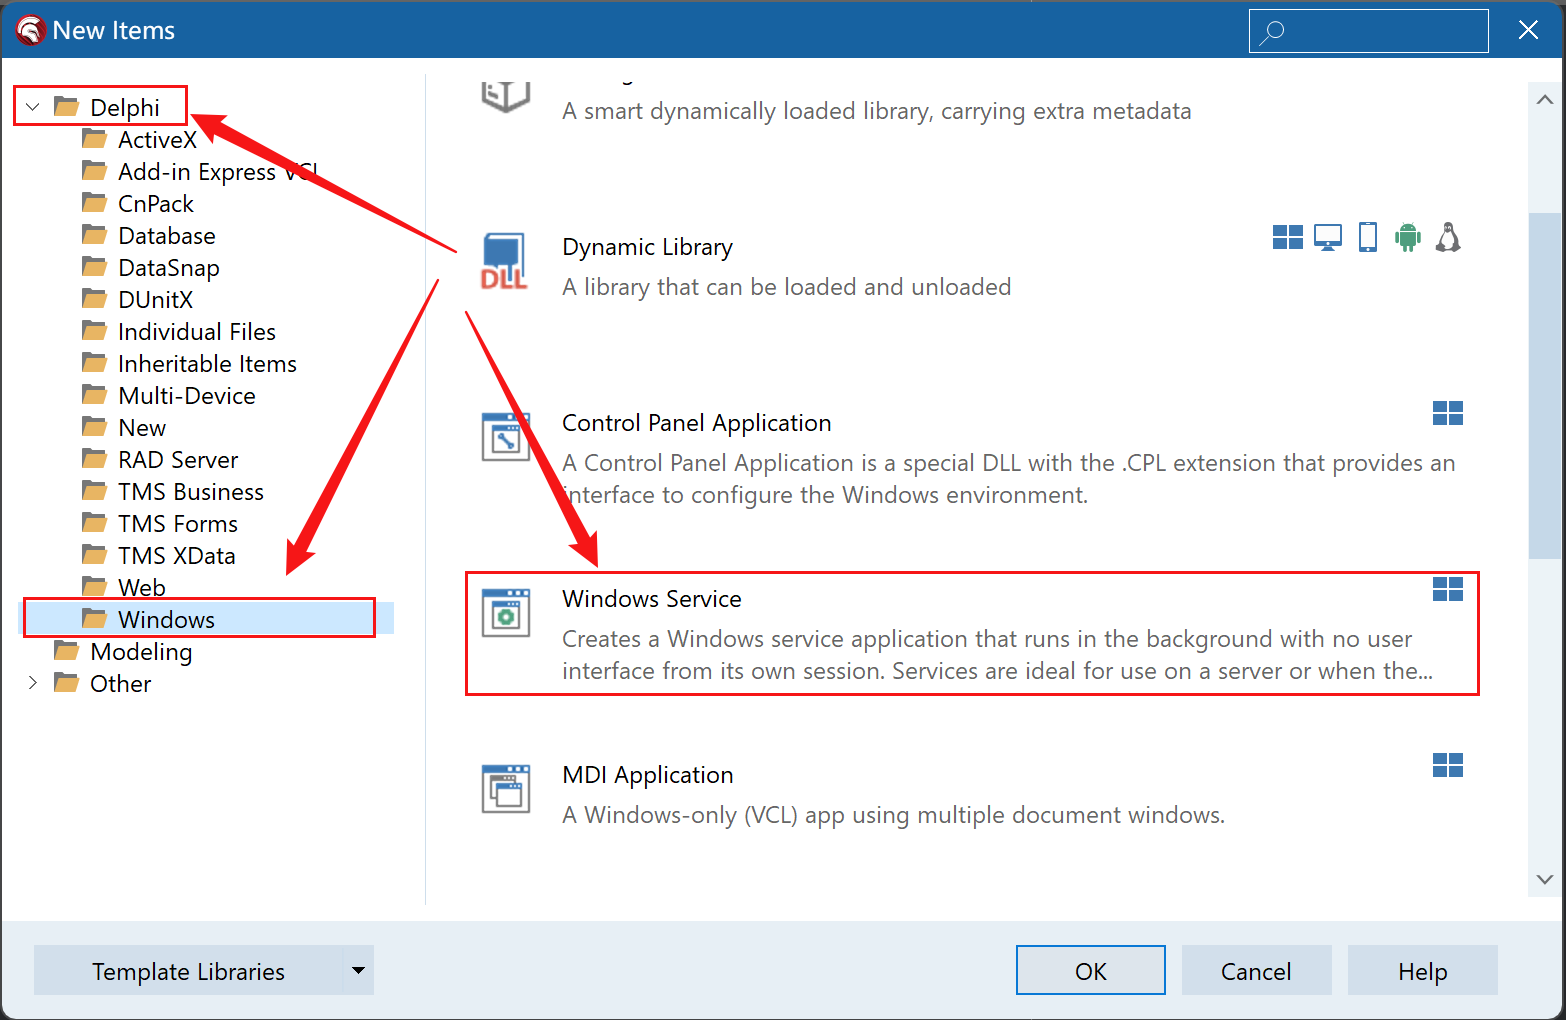Click Windows platform icon on Windows Service row
Viewport: 1566px width, 1020px height.
click(x=1448, y=589)
